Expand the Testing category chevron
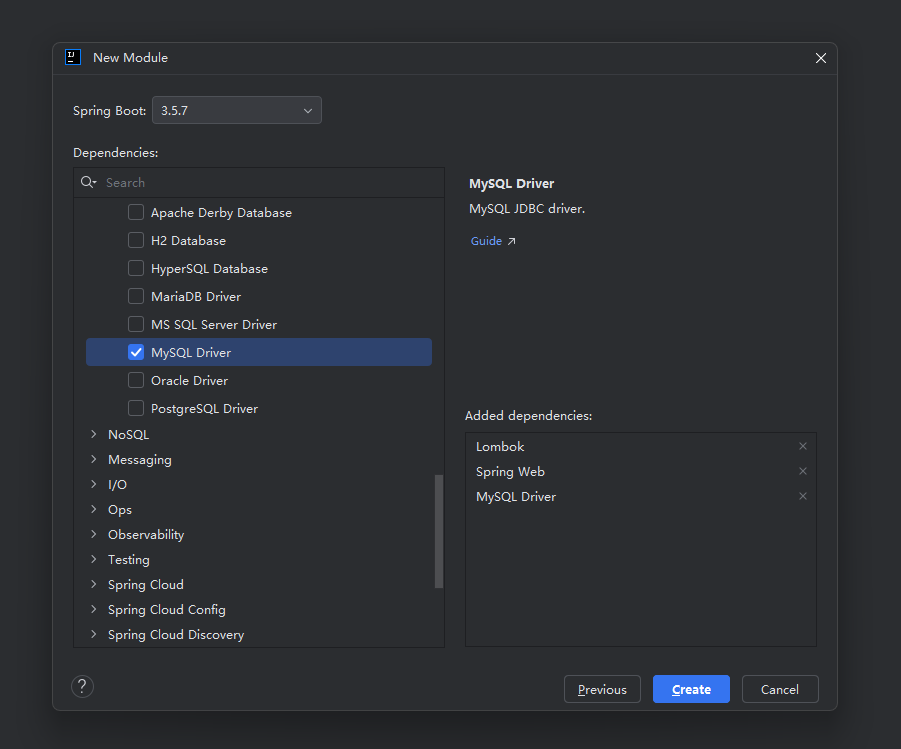Screen dimensions: 901x749 click(94, 559)
